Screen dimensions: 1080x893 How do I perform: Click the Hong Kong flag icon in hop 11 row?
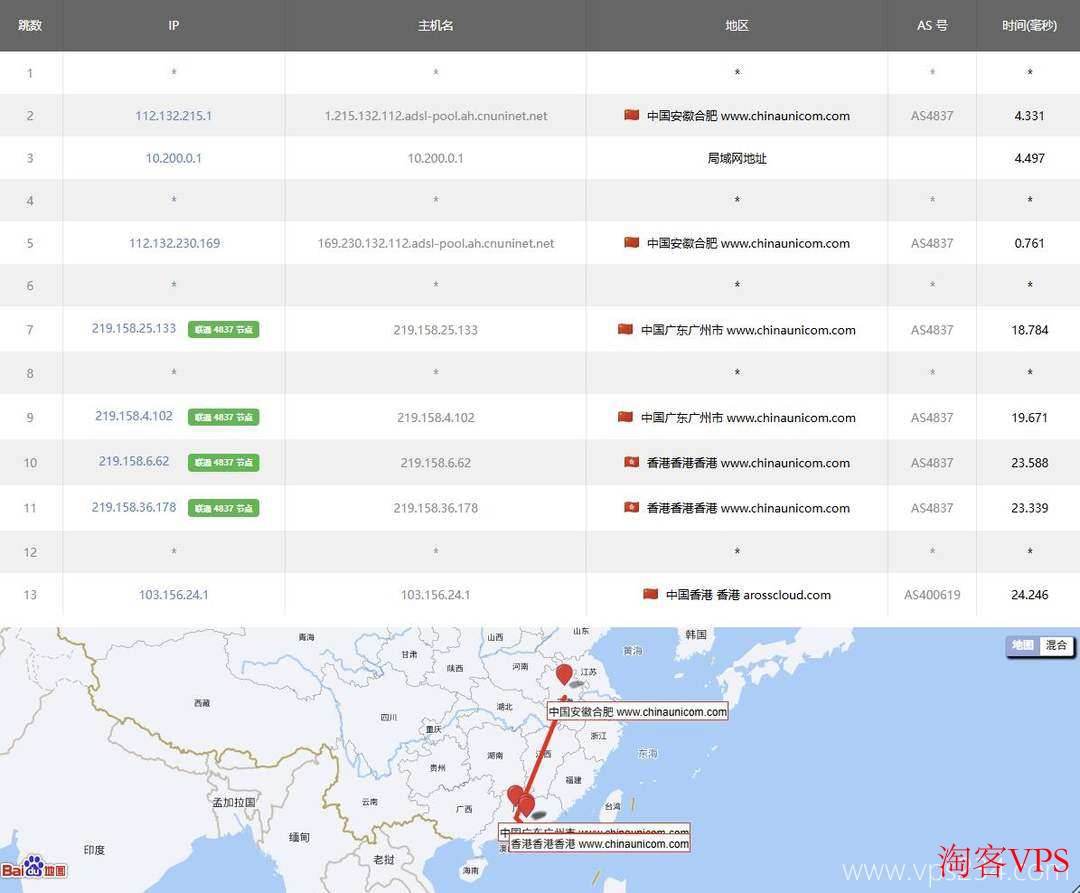click(x=632, y=507)
